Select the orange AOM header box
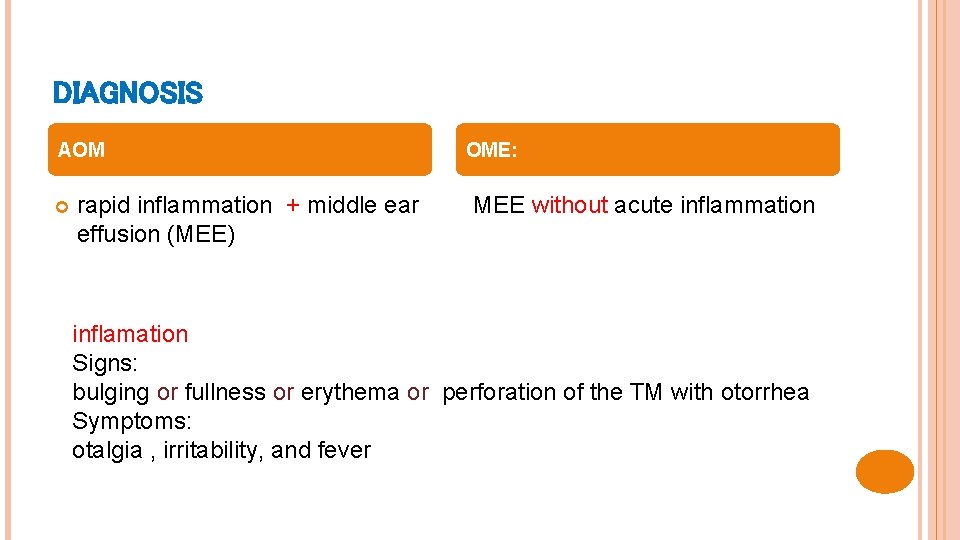The height and width of the screenshot is (540, 960). [x=241, y=150]
